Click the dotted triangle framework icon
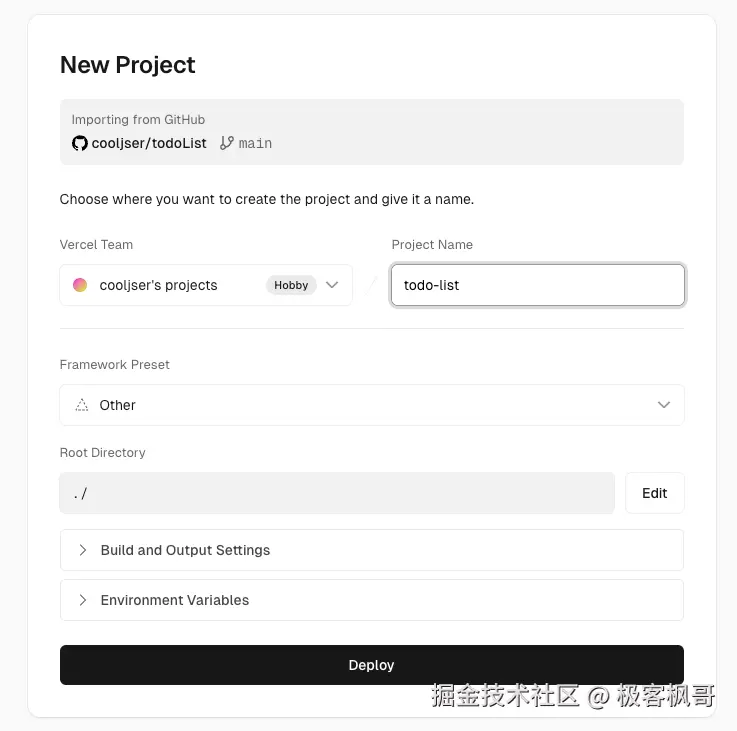This screenshot has width=737, height=731. [81, 405]
